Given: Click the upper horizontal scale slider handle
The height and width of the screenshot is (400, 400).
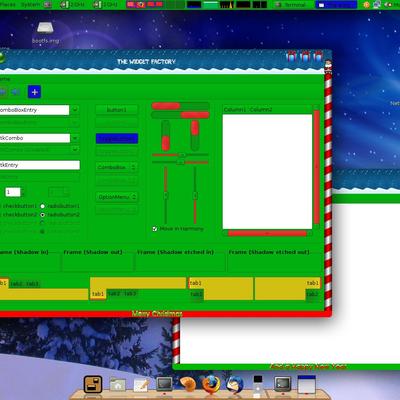Looking at the screenshot, I should [182, 155].
